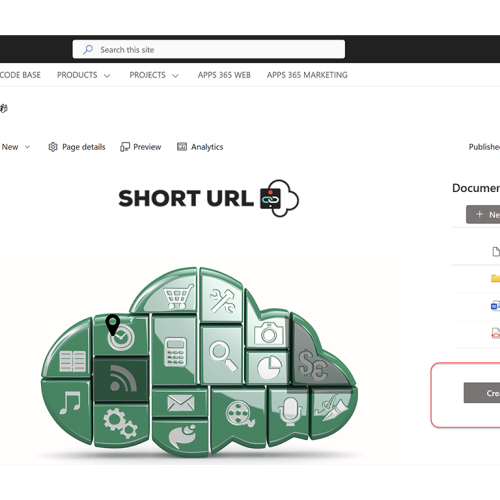Image resolution: width=500 pixels, height=500 pixels.
Task: Click the Documents heading
Action: click(476, 188)
